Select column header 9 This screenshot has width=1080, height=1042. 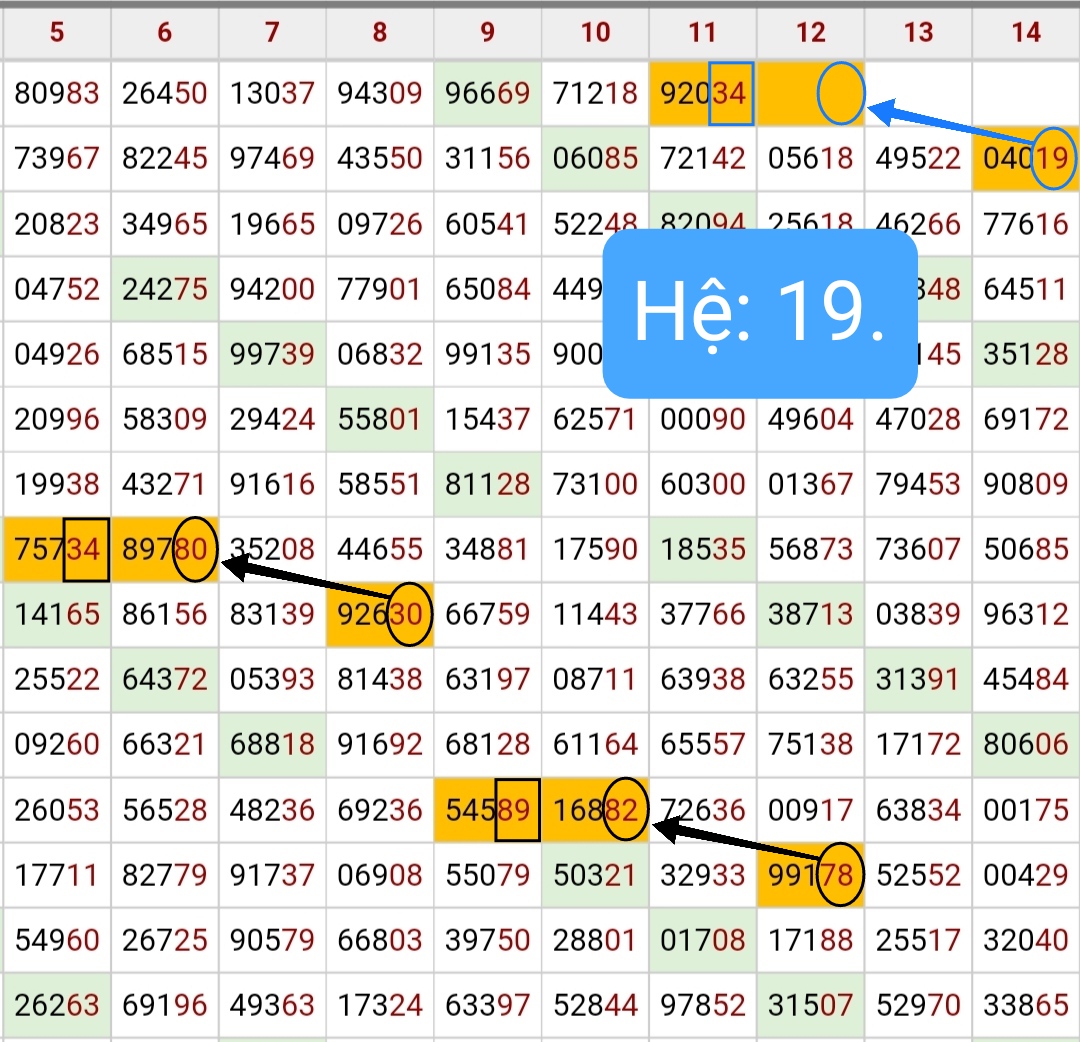pyautogui.click(x=487, y=32)
